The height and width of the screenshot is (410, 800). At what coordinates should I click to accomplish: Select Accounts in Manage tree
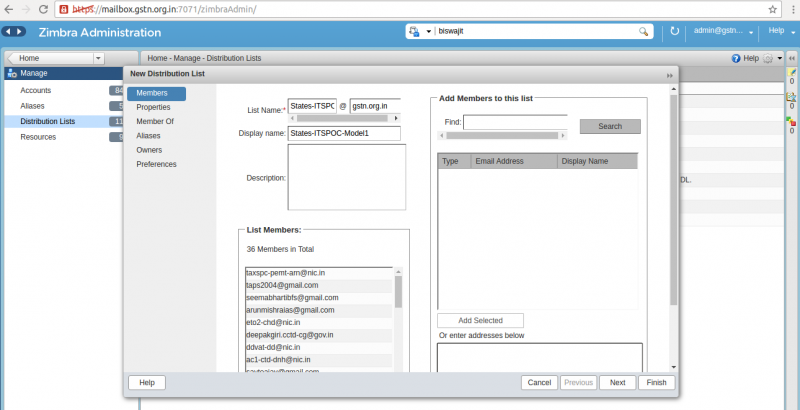pos(36,90)
